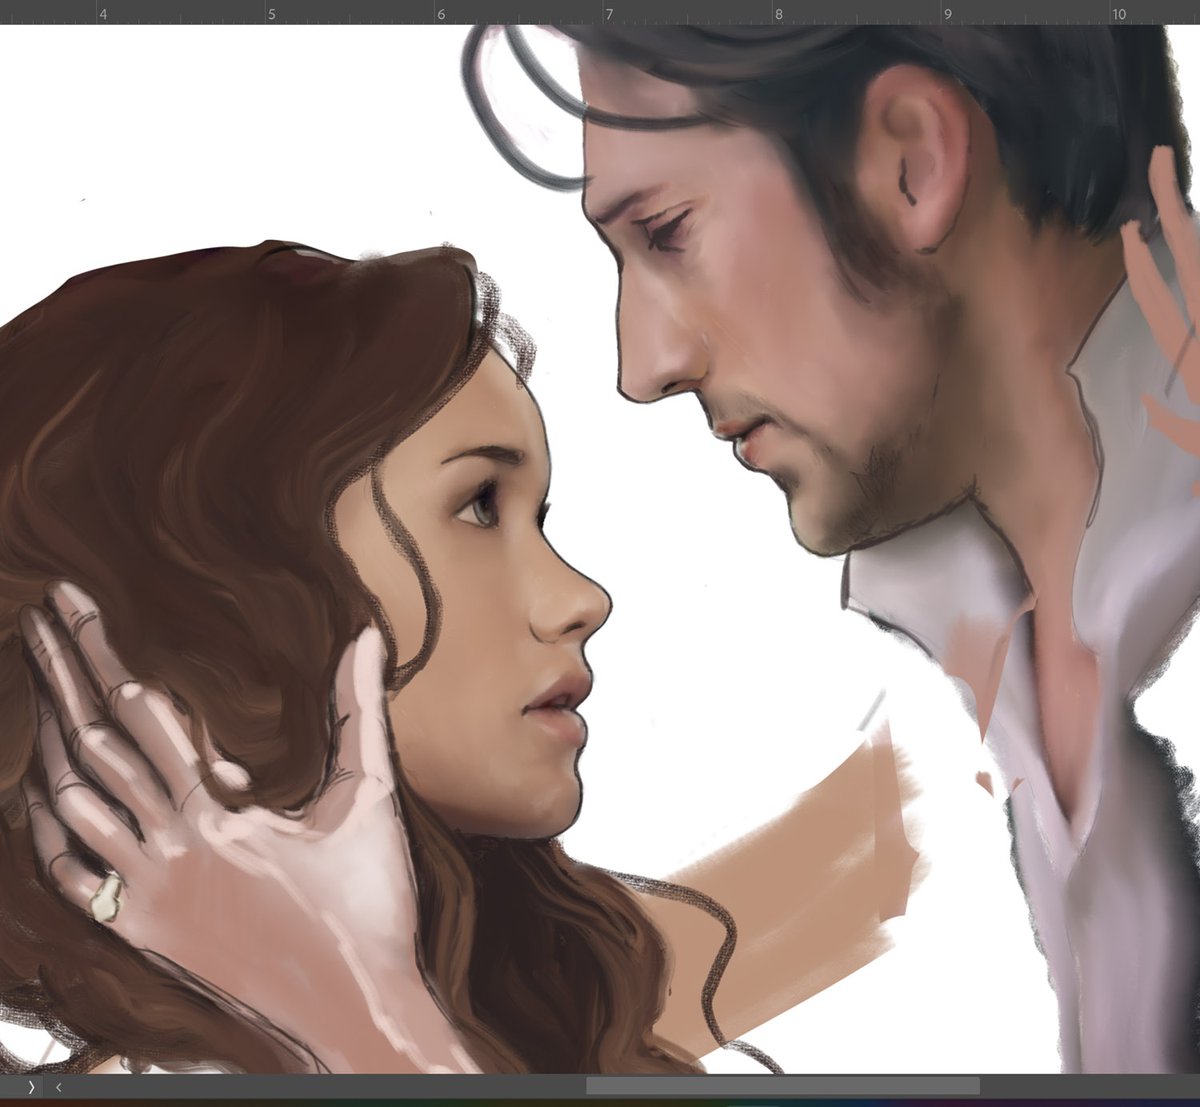This screenshot has width=1200, height=1107.
Task: Click ruler mark 4 on the top ruler
Action: [x=103, y=14]
